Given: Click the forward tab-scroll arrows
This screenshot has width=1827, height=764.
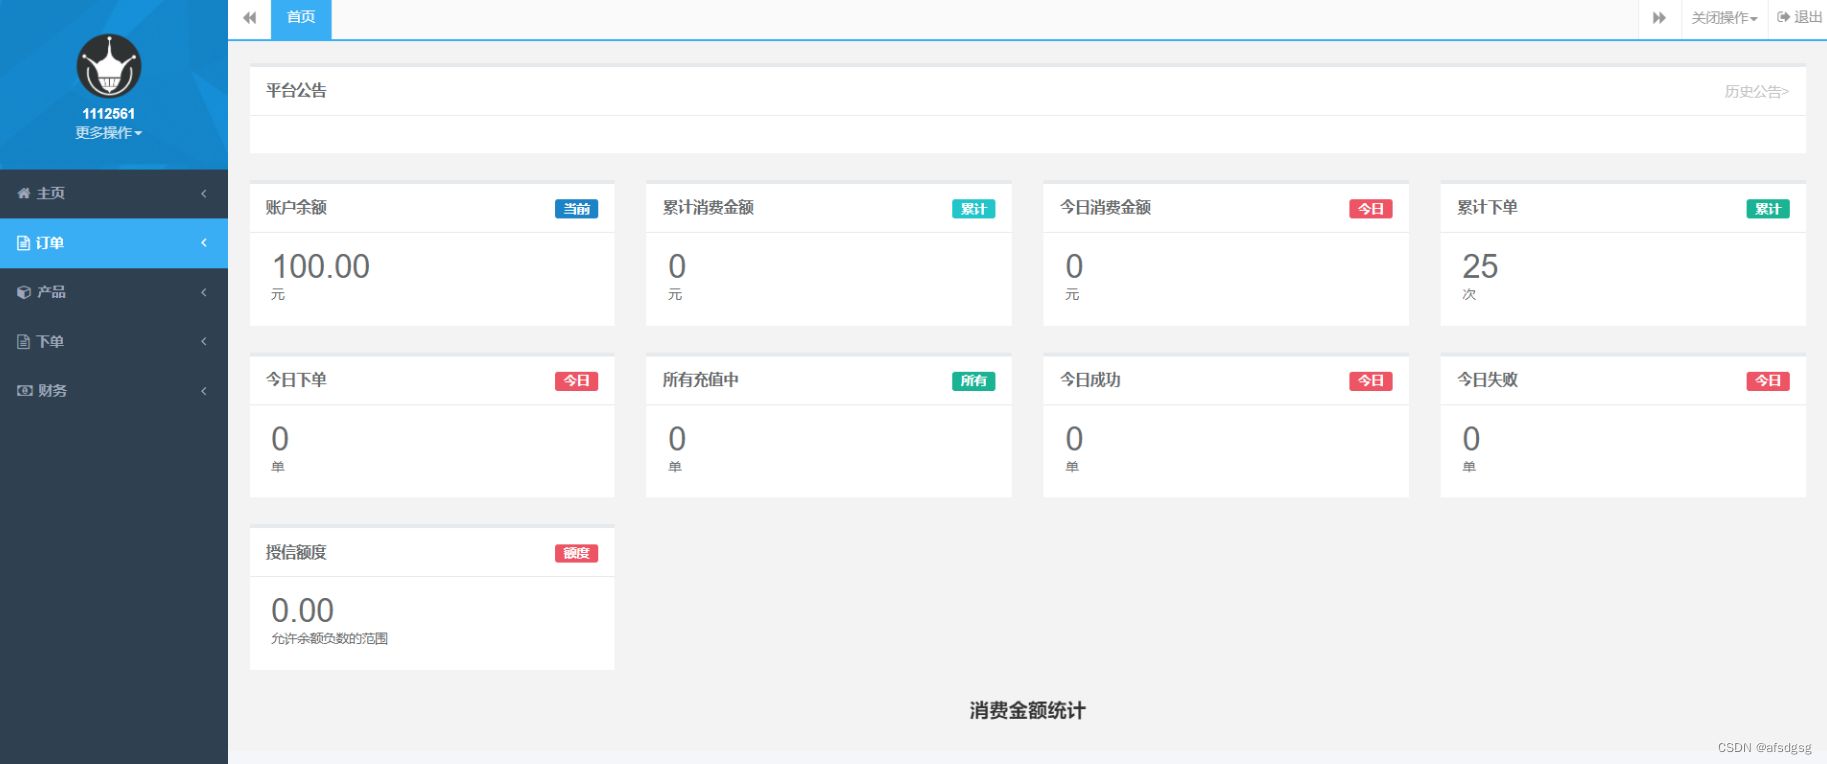Looking at the screenshot, I should (1659, 18).
